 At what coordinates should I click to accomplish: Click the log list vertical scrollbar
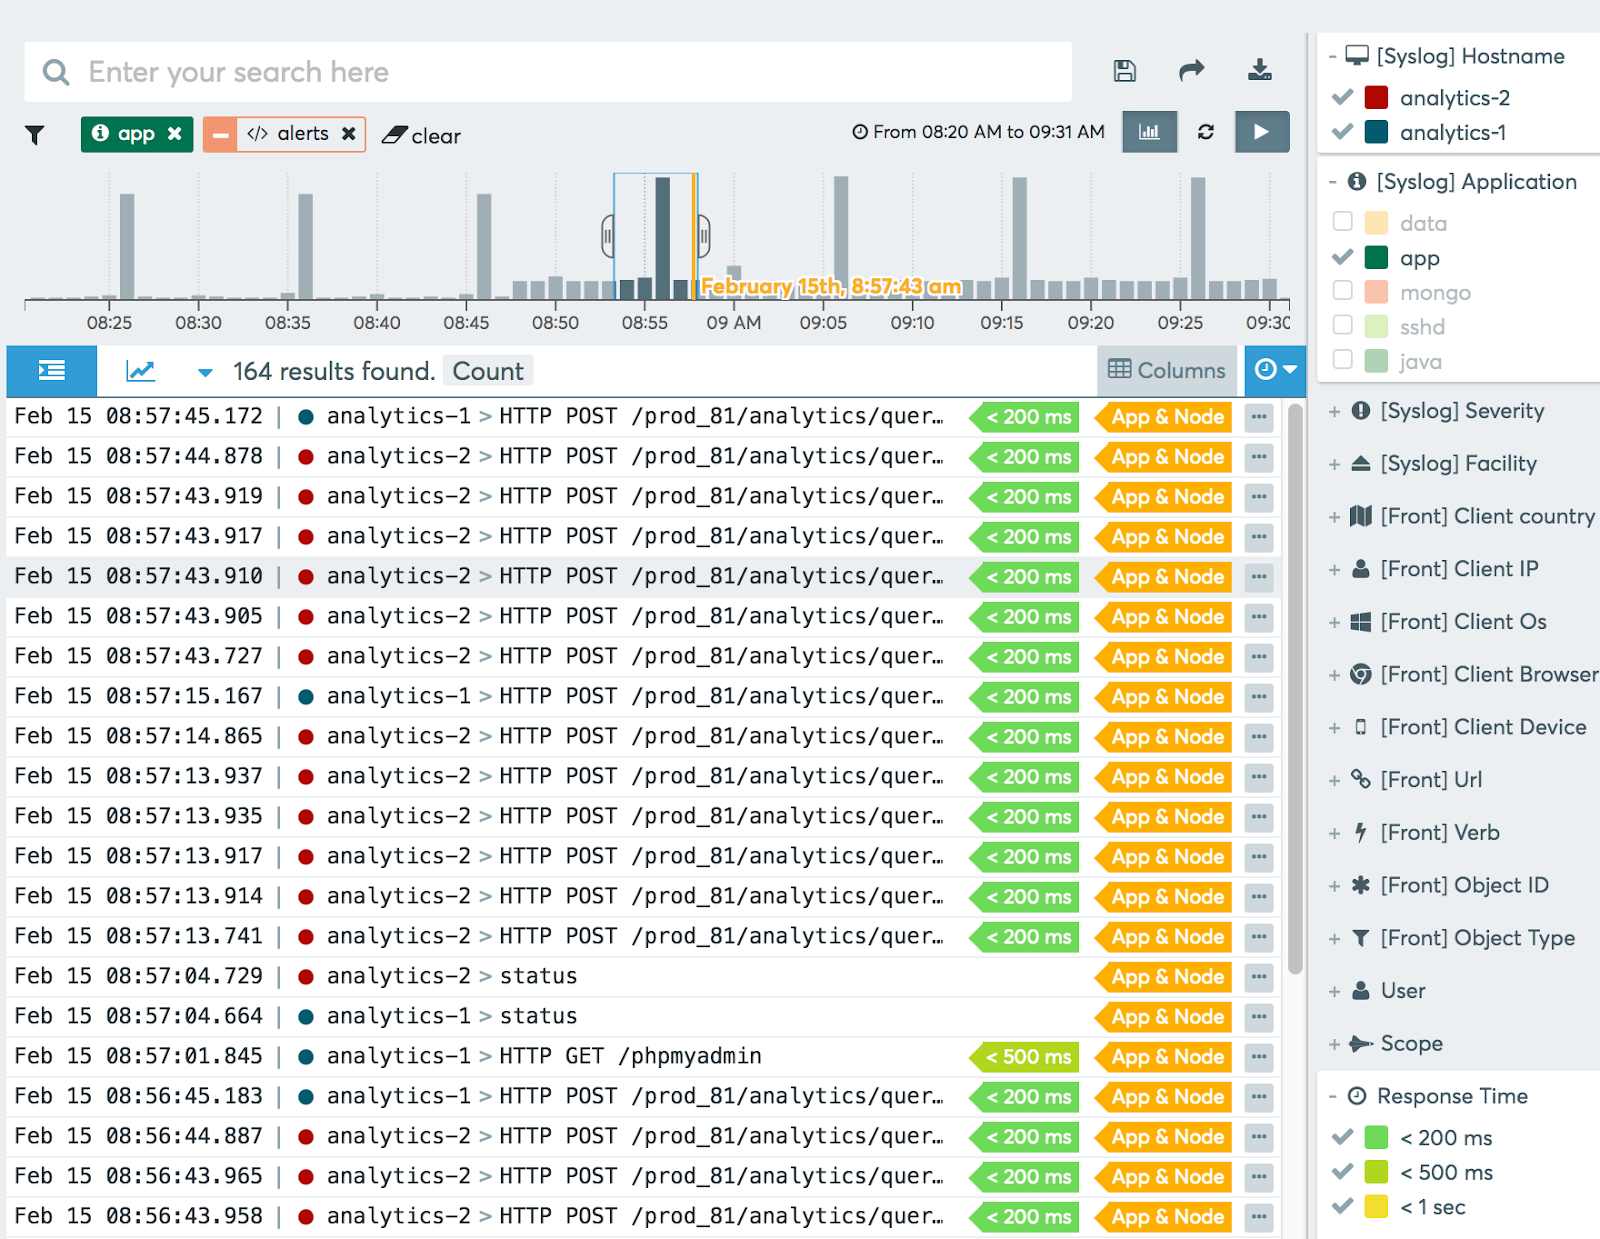1295,689
